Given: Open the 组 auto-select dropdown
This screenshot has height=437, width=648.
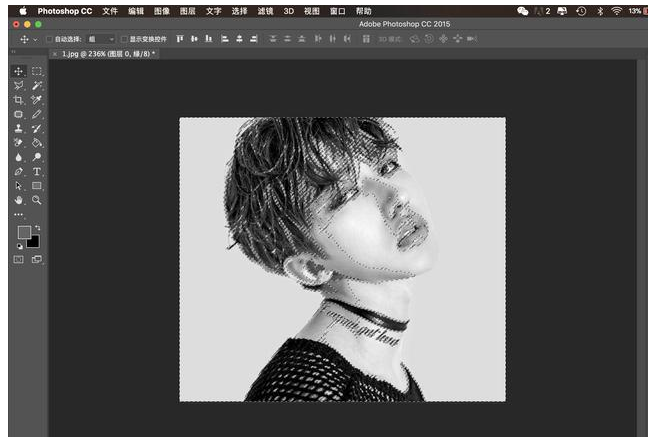Looking at the screenshot, I should 101,39.
